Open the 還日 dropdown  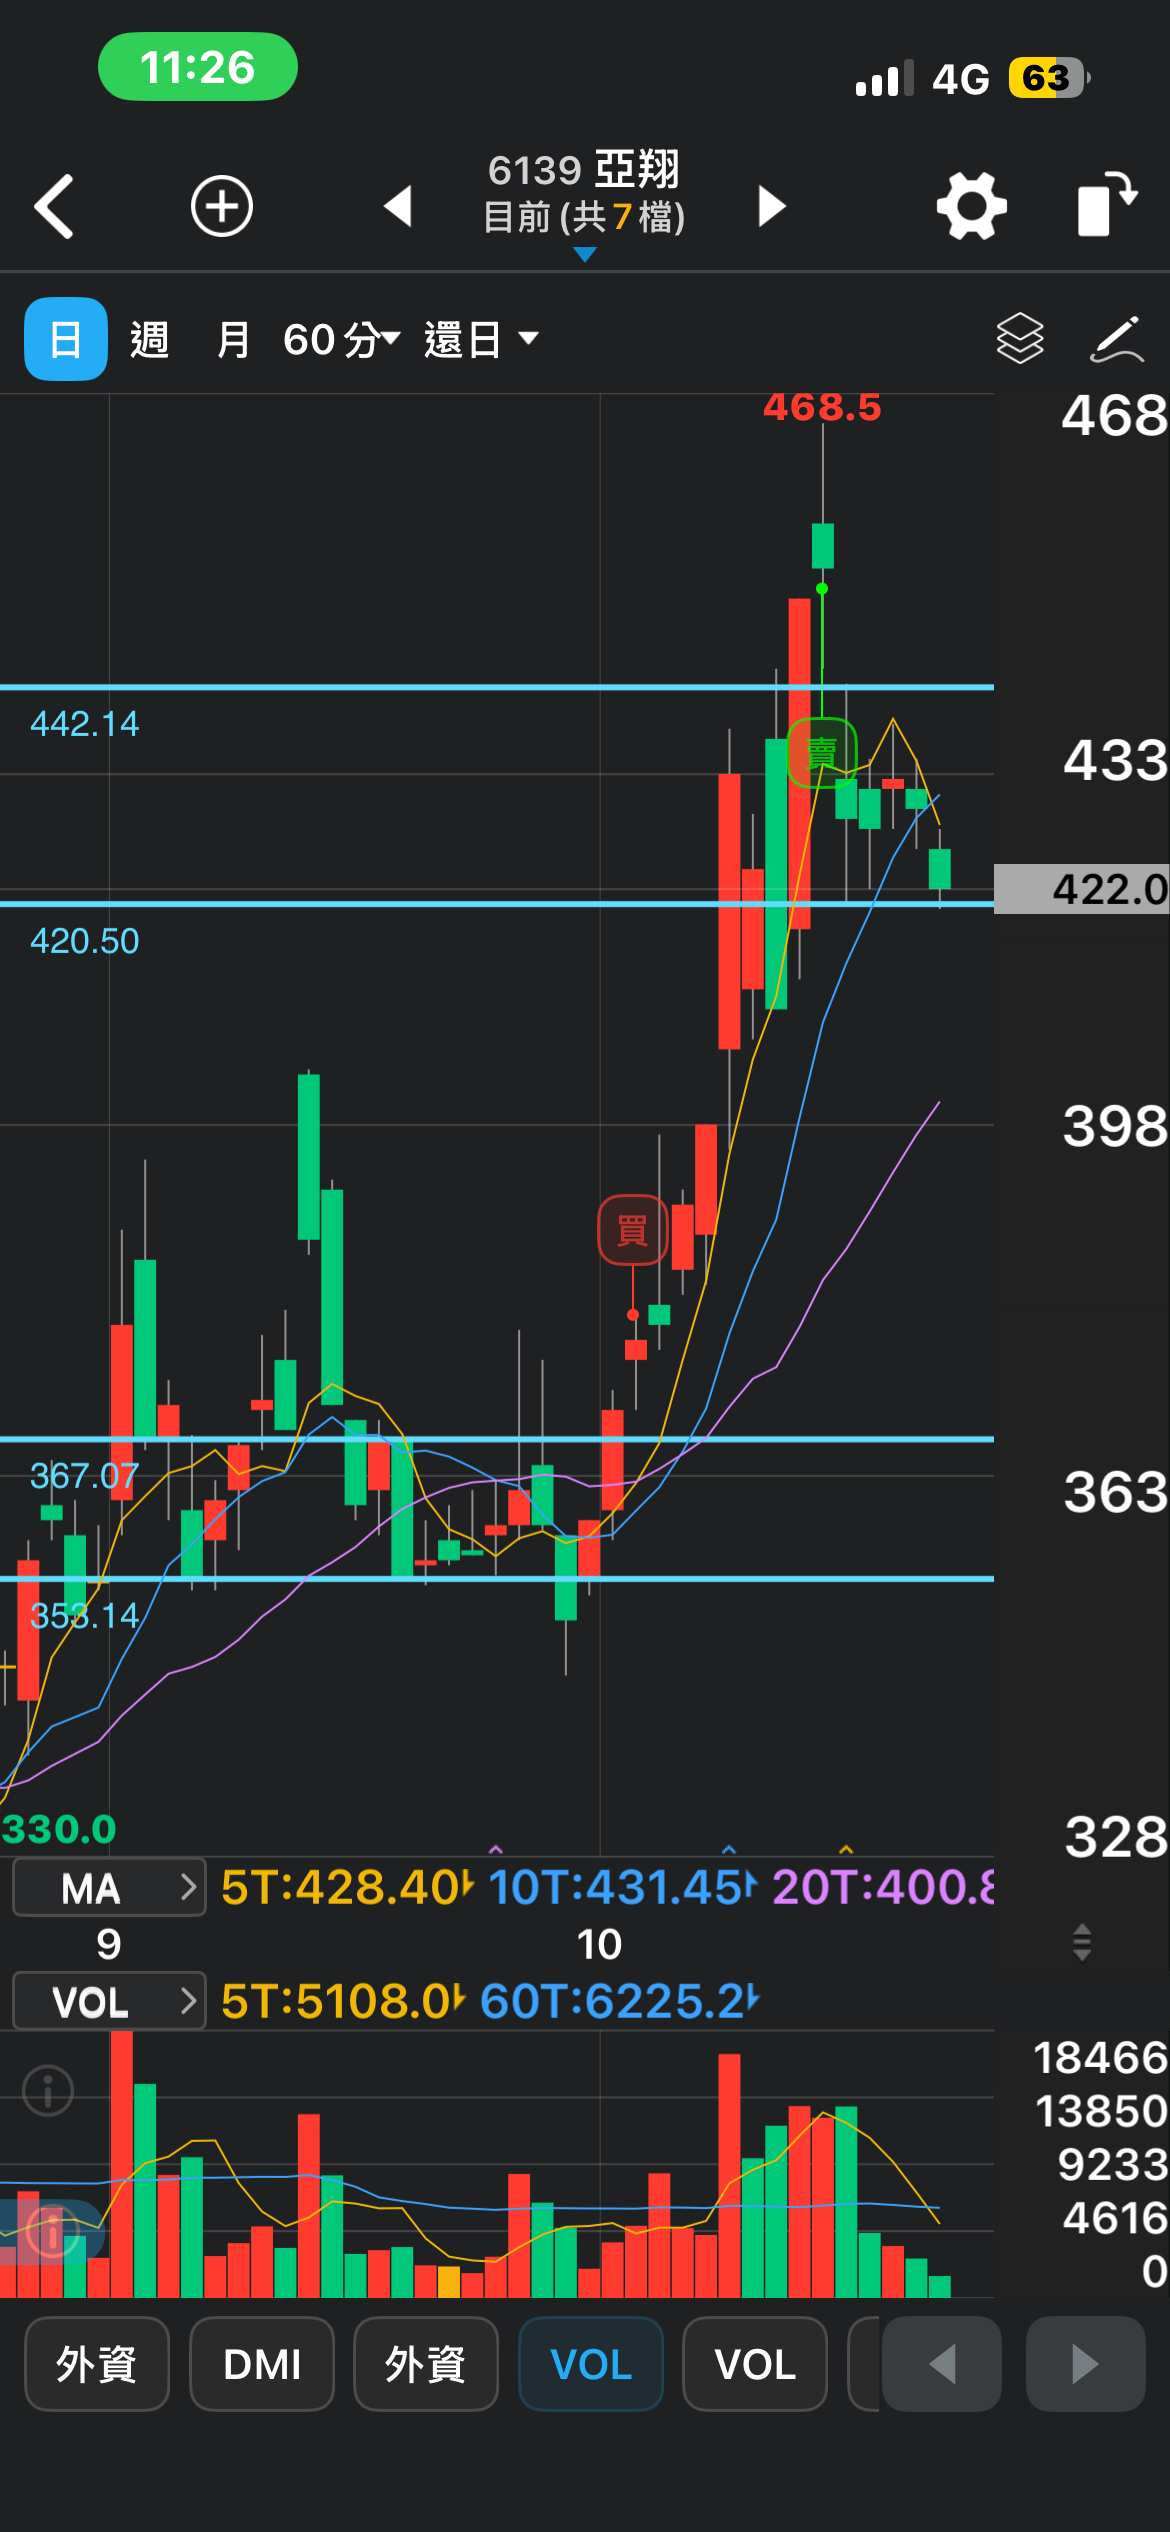(482, 339)
